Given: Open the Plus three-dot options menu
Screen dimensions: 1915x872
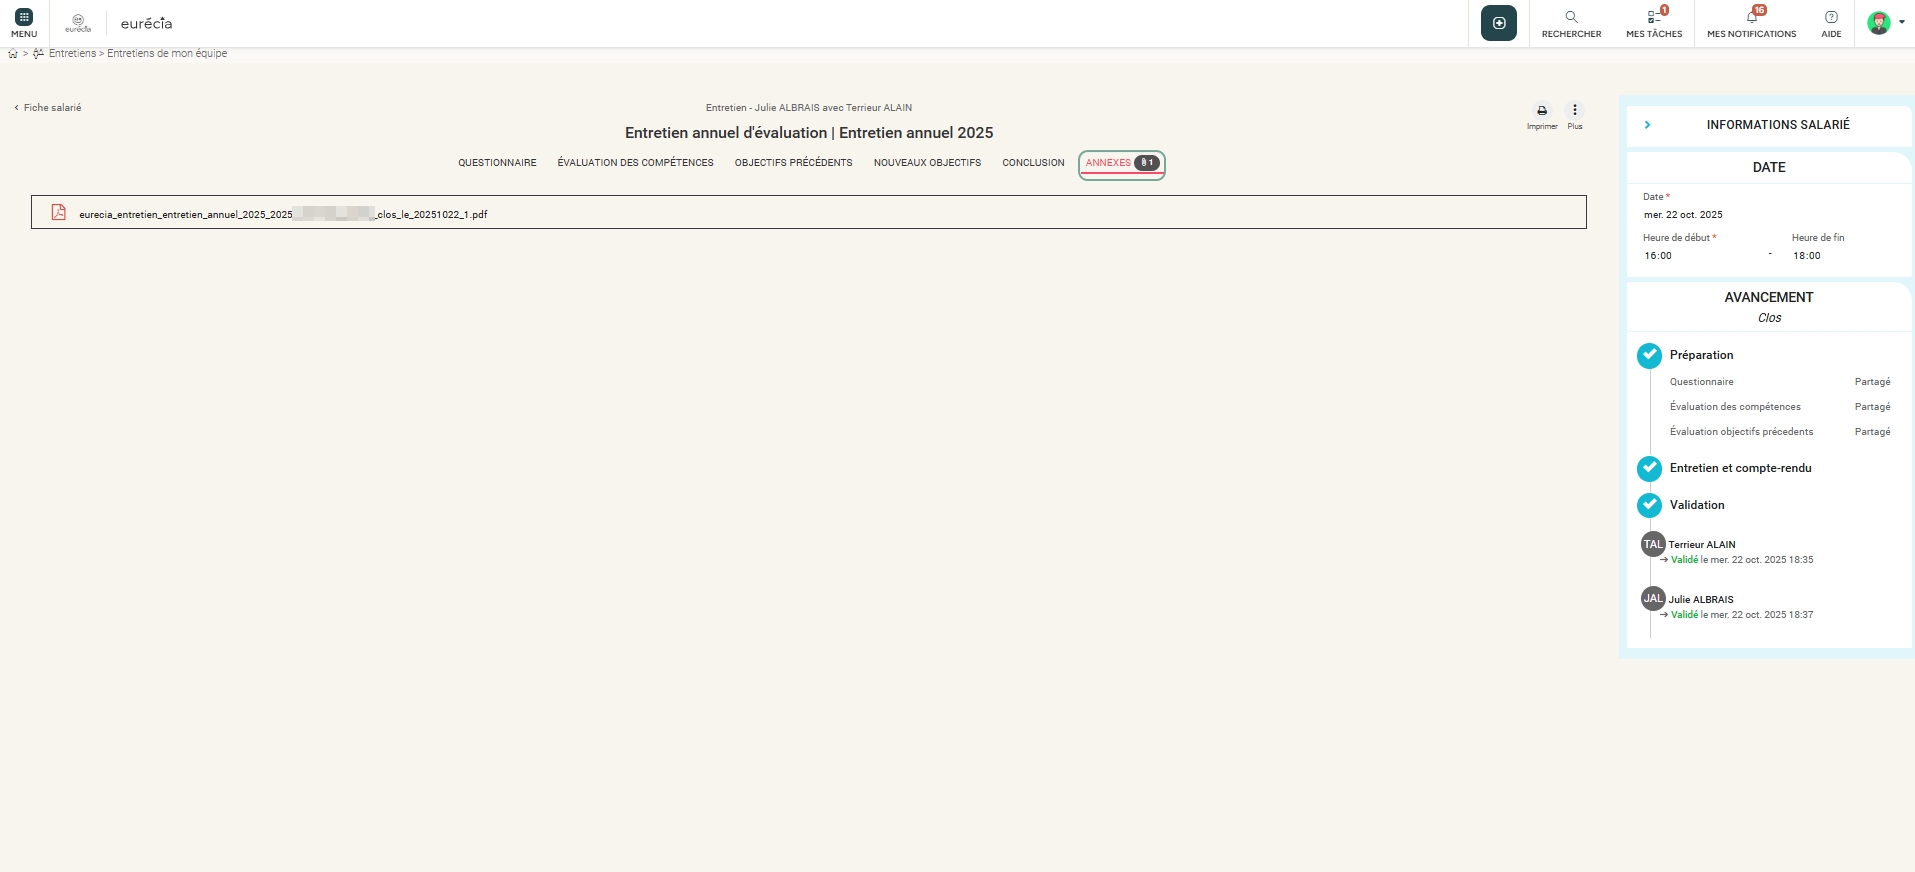Looking at the screenshot, I should click(x=1575, y=111).
